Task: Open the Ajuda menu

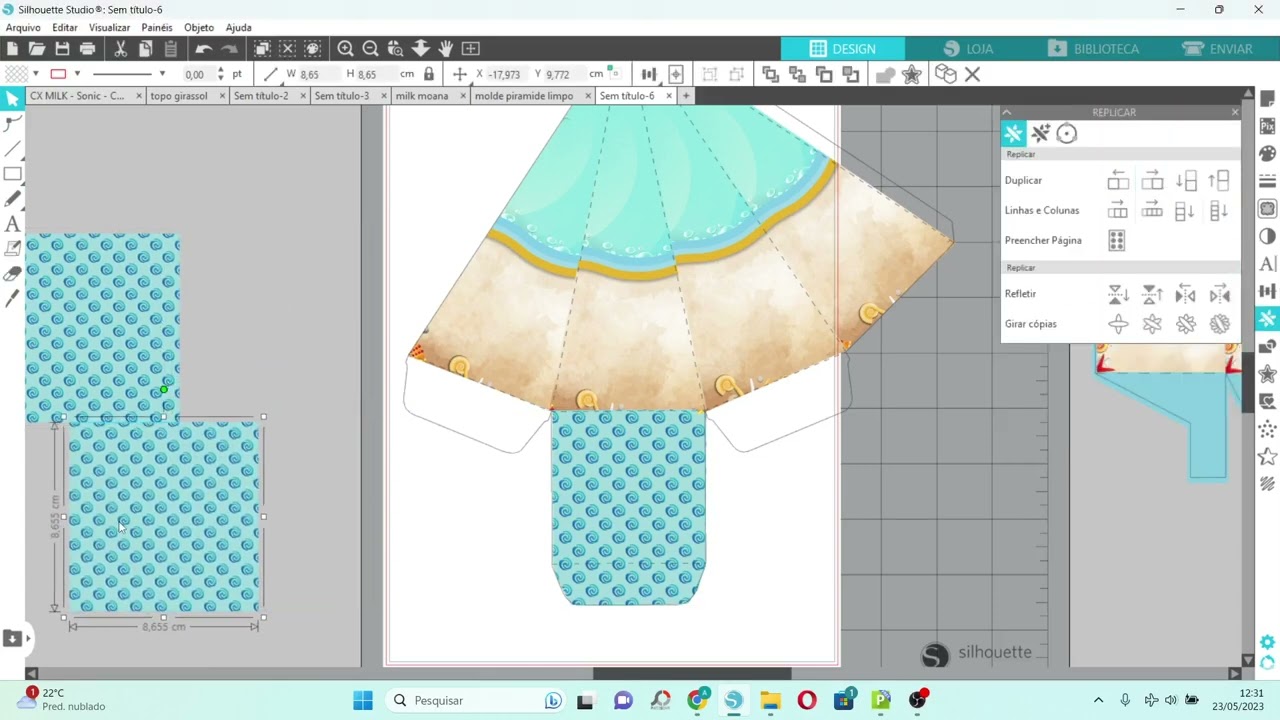Action: pos(239,28)
